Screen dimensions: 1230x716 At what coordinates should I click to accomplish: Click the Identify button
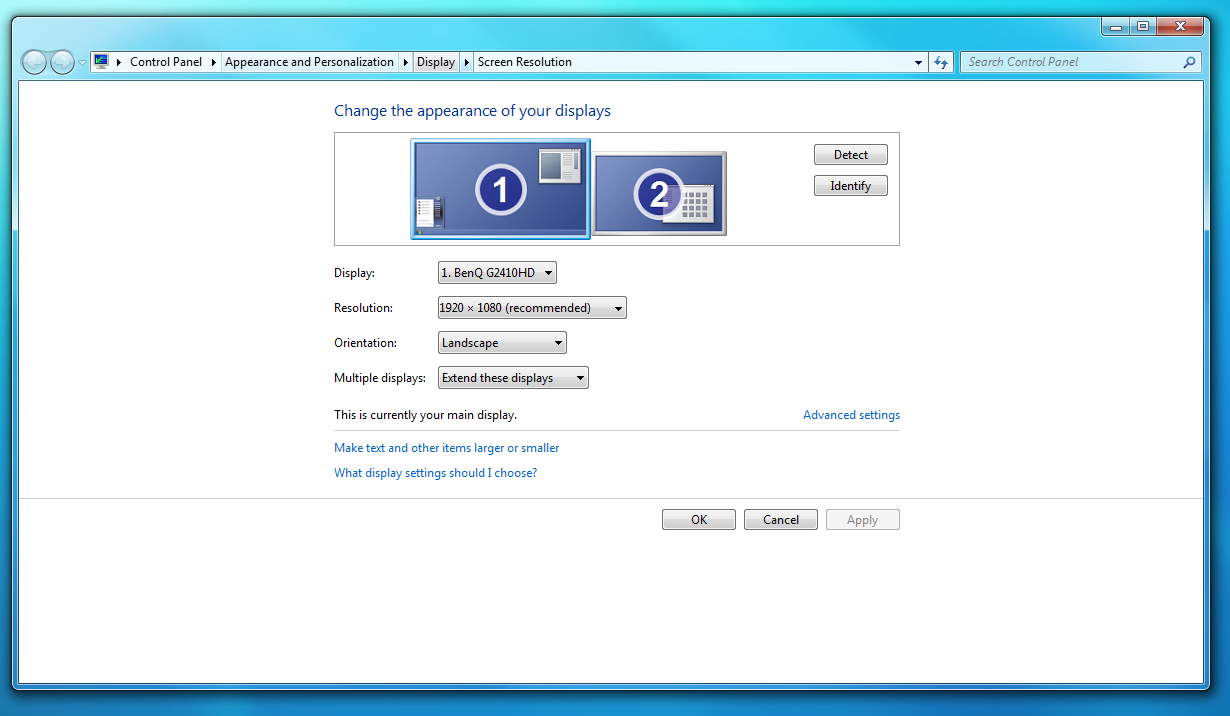pyautogui.click(x=851, y=186)
